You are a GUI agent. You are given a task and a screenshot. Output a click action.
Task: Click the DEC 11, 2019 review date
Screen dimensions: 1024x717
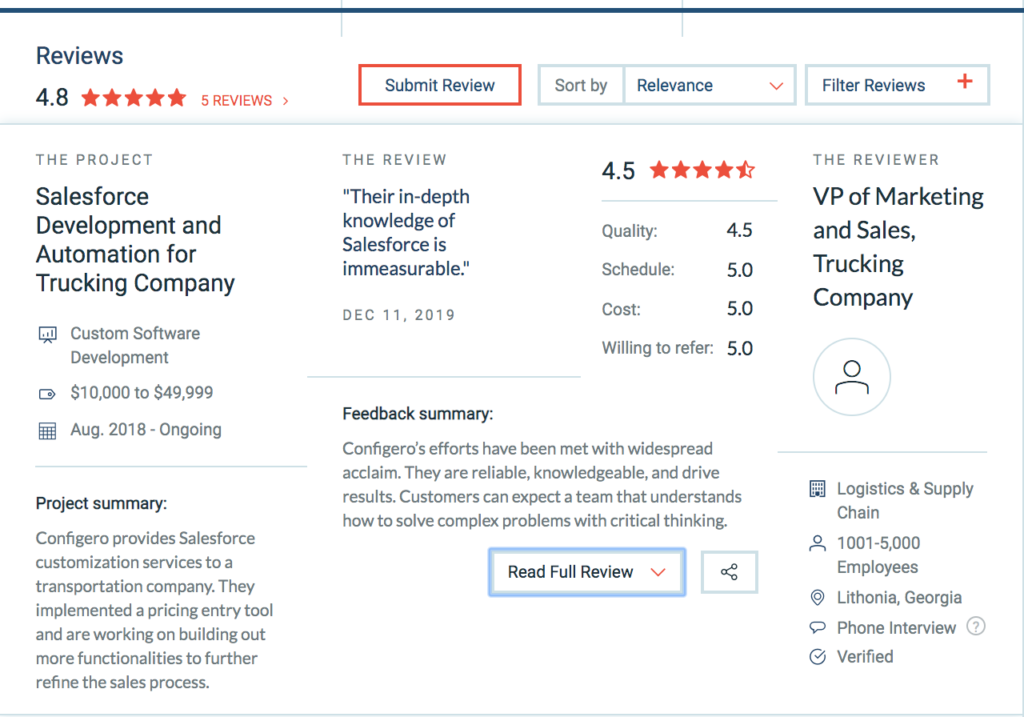pos(399,315)
